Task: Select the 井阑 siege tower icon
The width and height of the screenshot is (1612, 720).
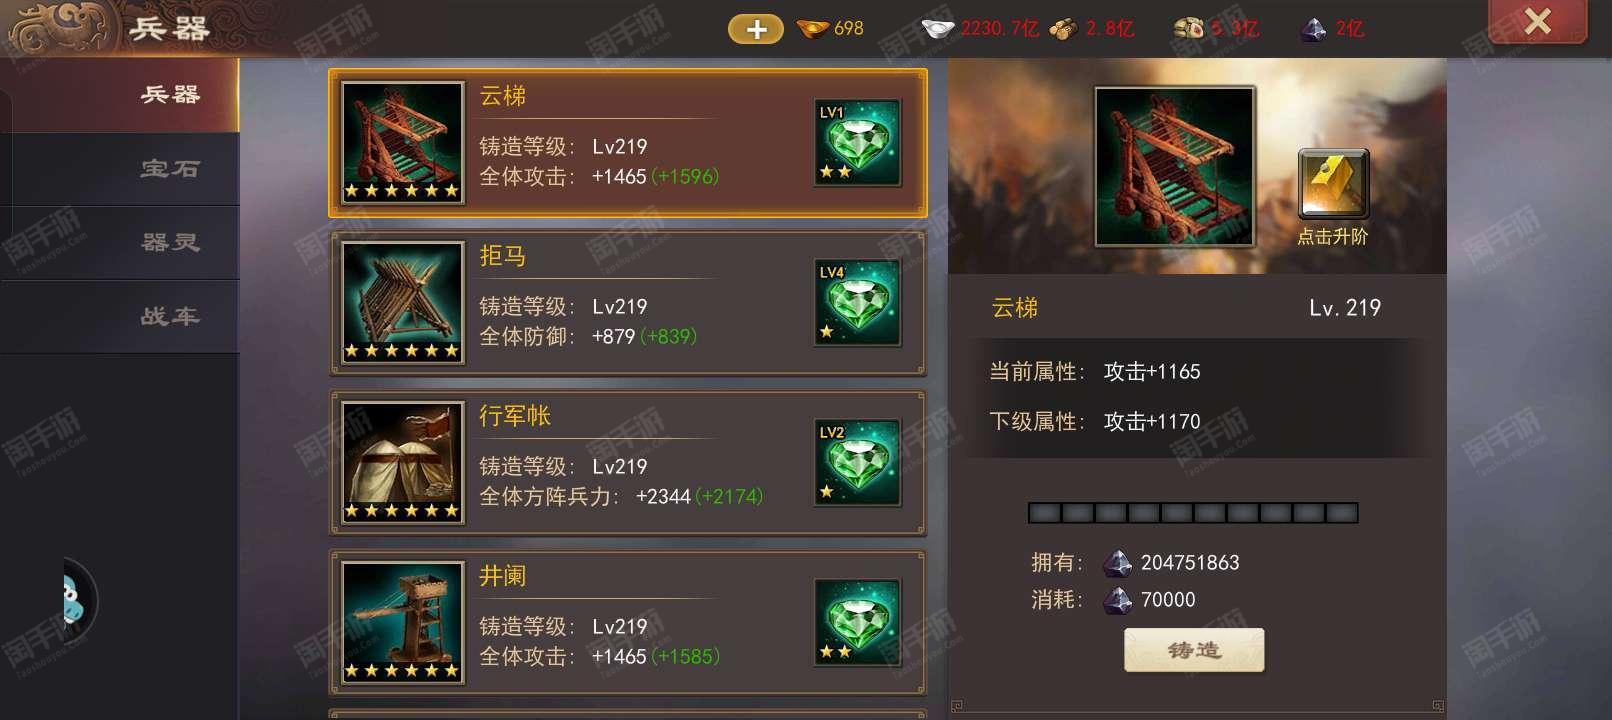Action: tap(403, 623)
